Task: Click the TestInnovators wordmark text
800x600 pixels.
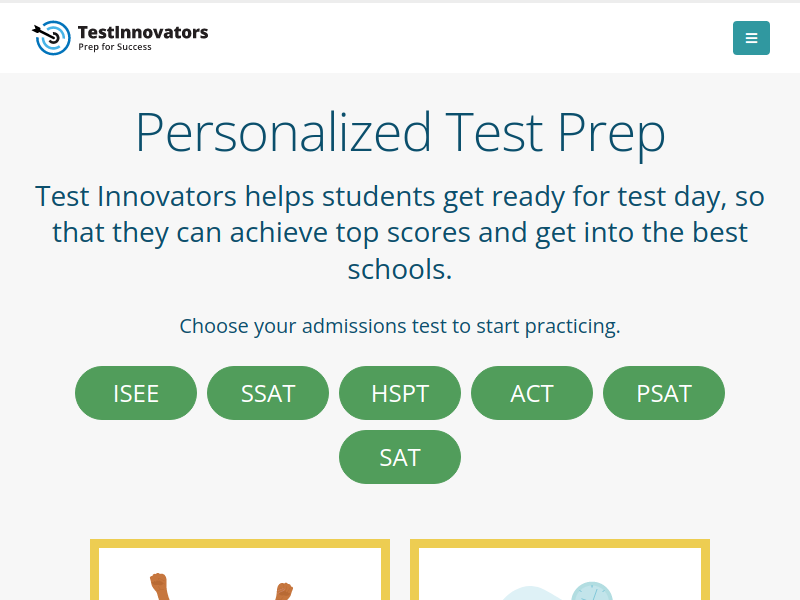Action: click(143, 32)
